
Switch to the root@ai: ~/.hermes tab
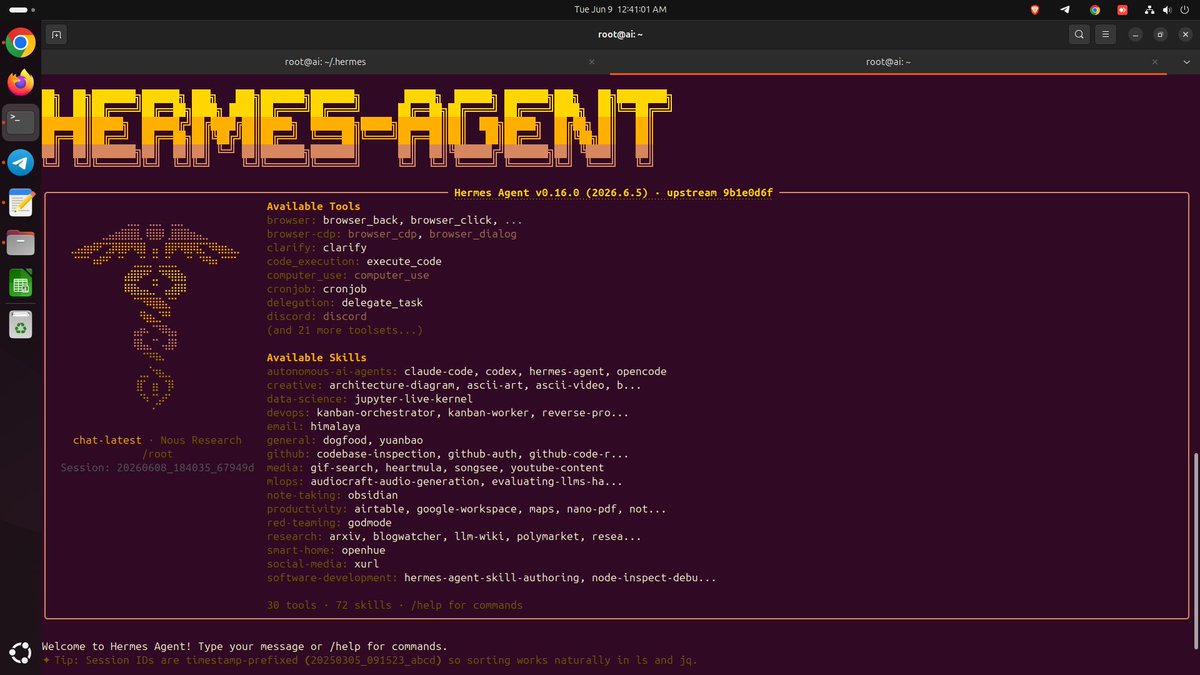point(325,62)
